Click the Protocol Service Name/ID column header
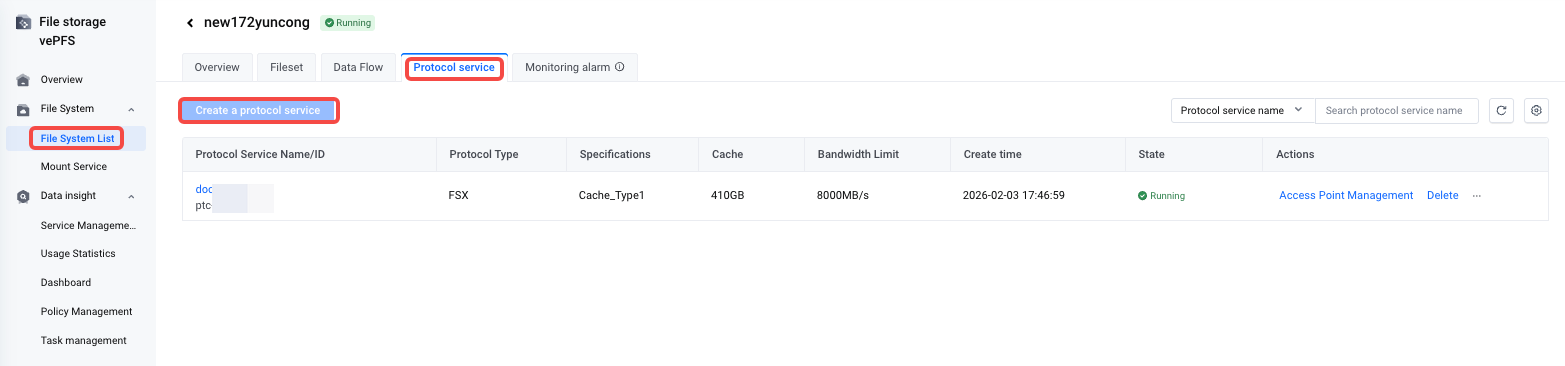The width and height of the screenshot is (1565, 366). [260, 155]
